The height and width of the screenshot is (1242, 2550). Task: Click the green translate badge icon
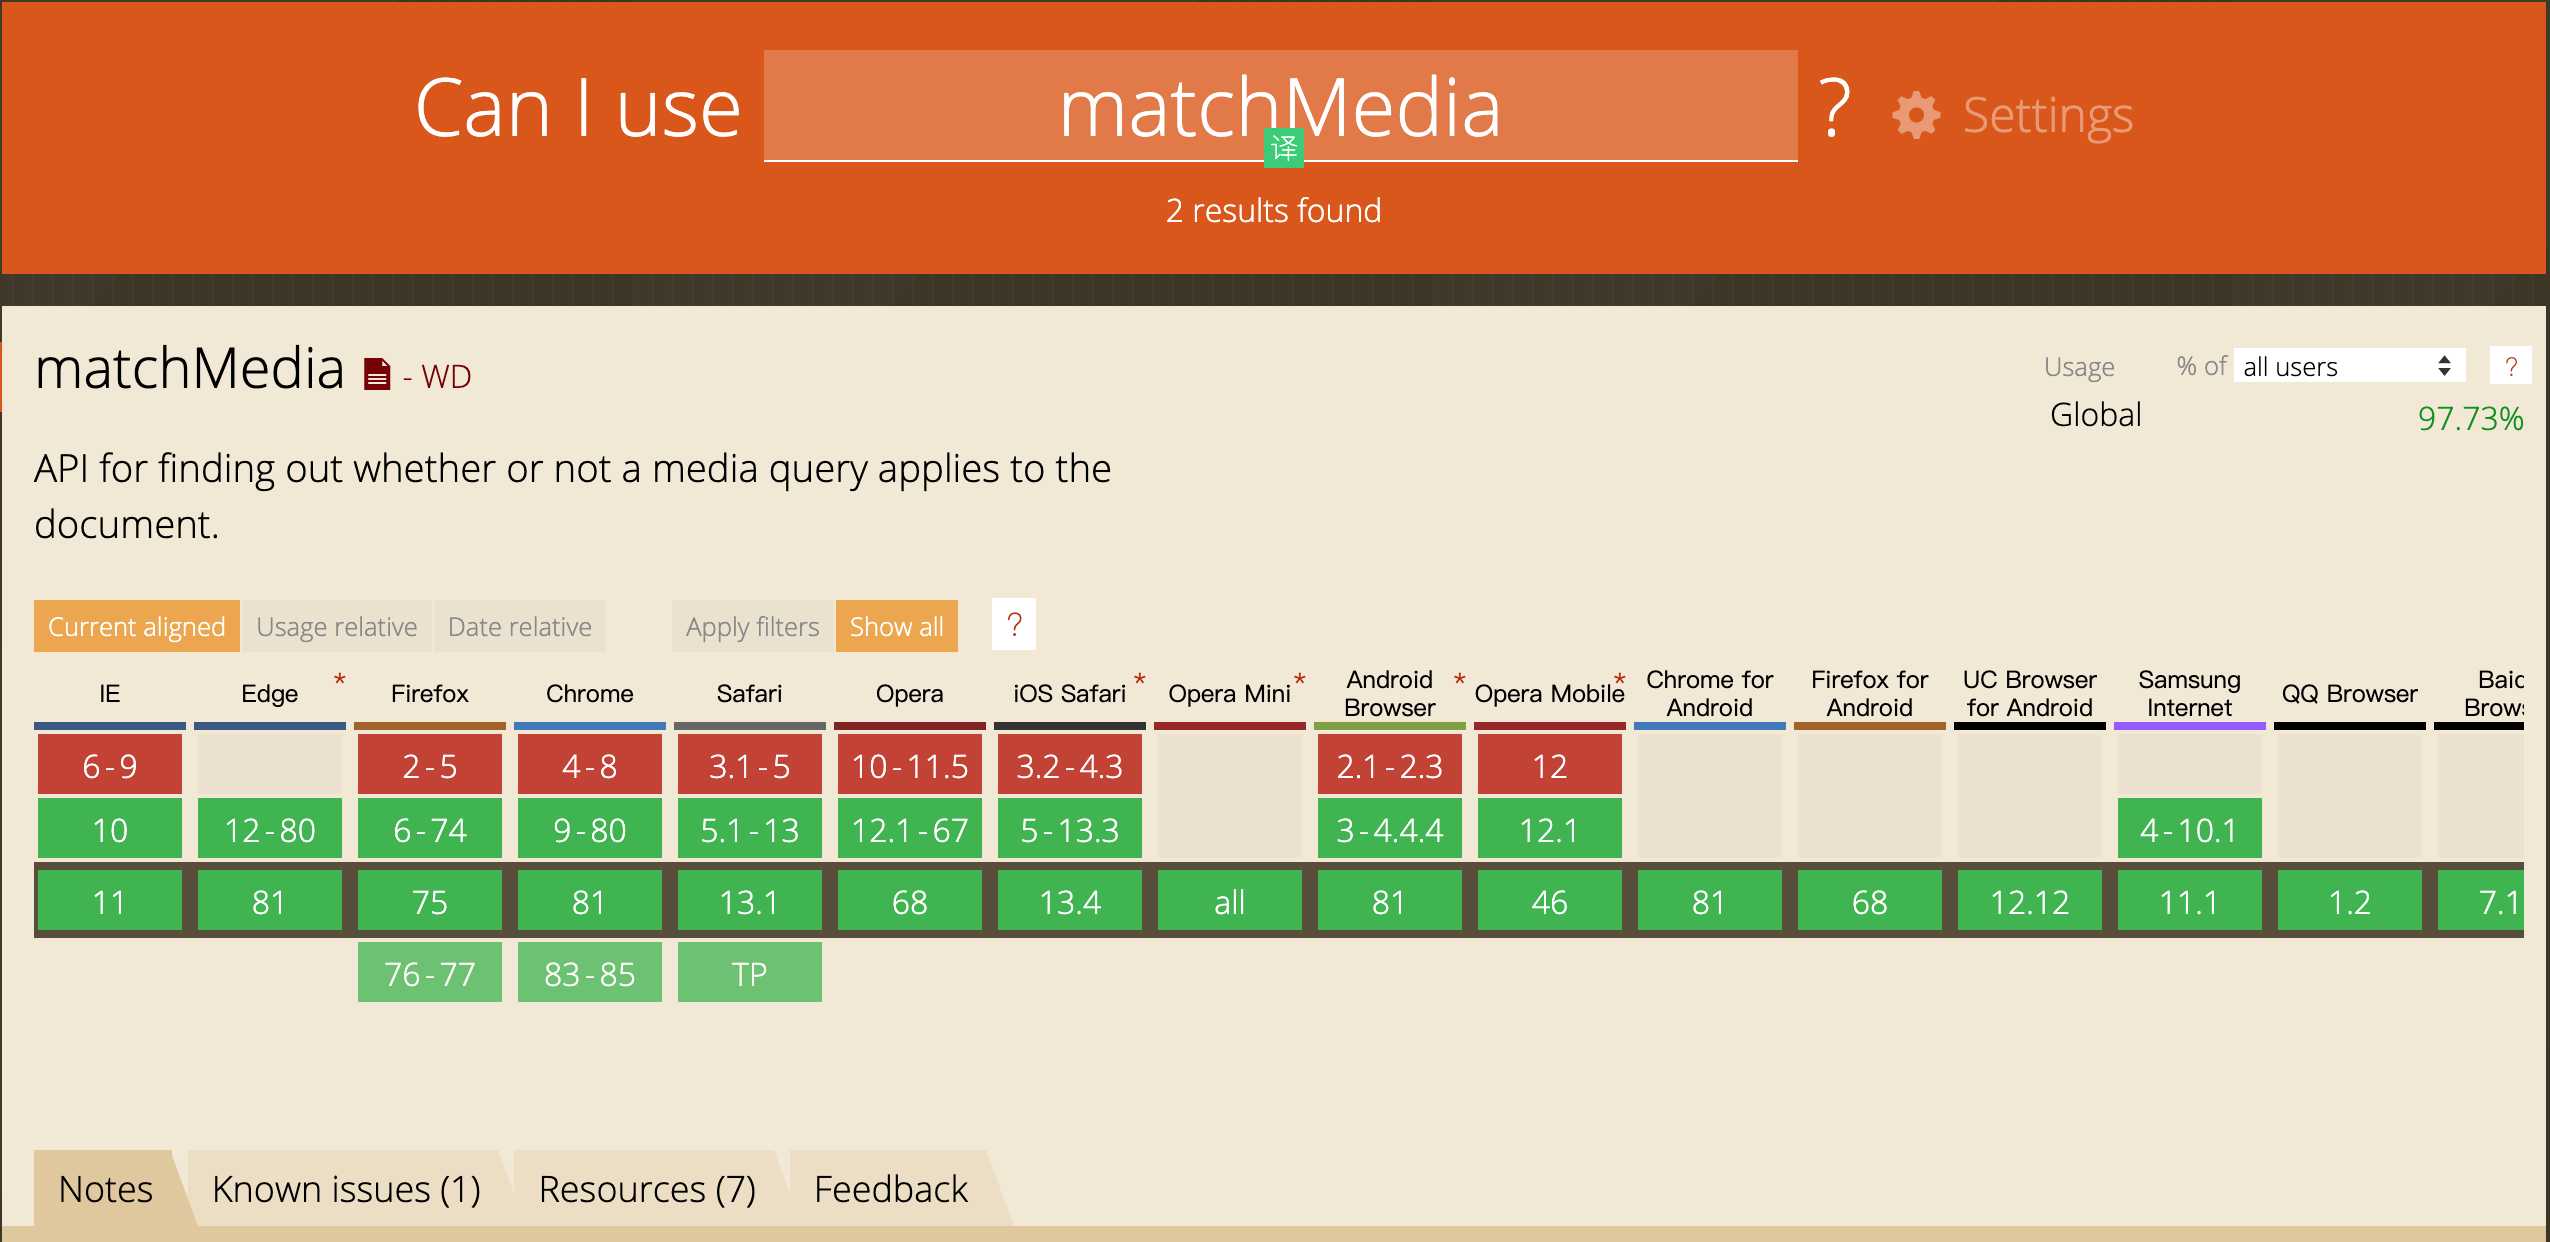[x=1283, y=149]
